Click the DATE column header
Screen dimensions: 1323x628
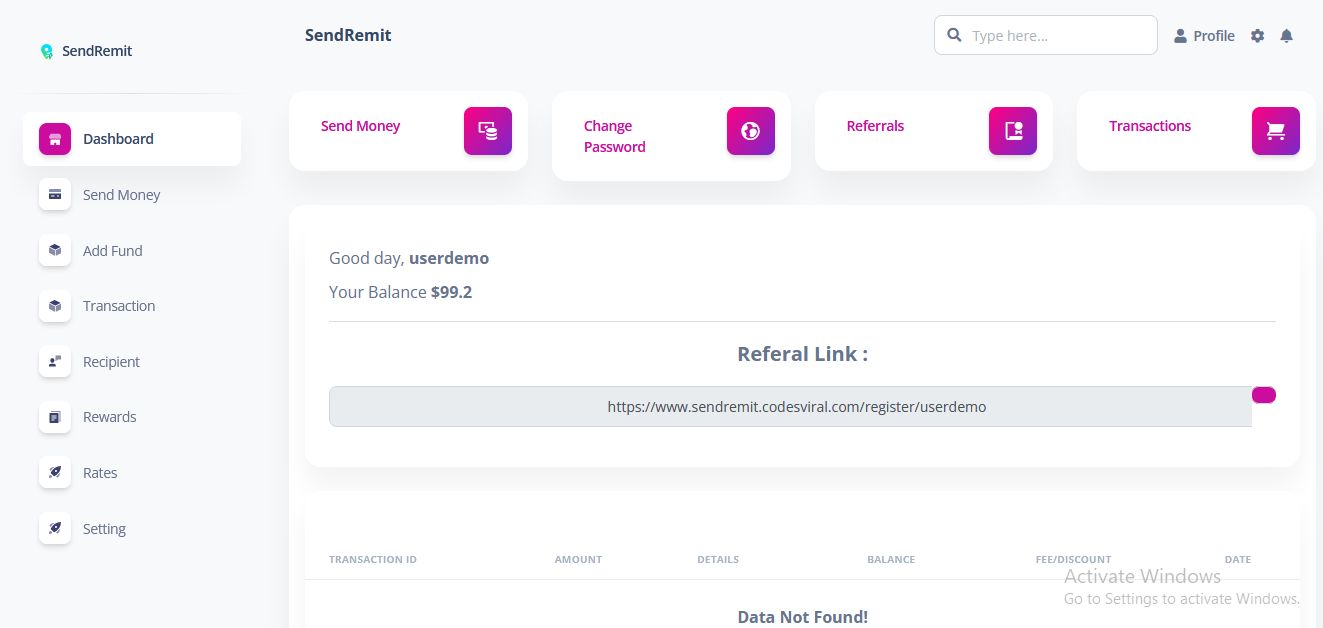[x=1238, y=559]
